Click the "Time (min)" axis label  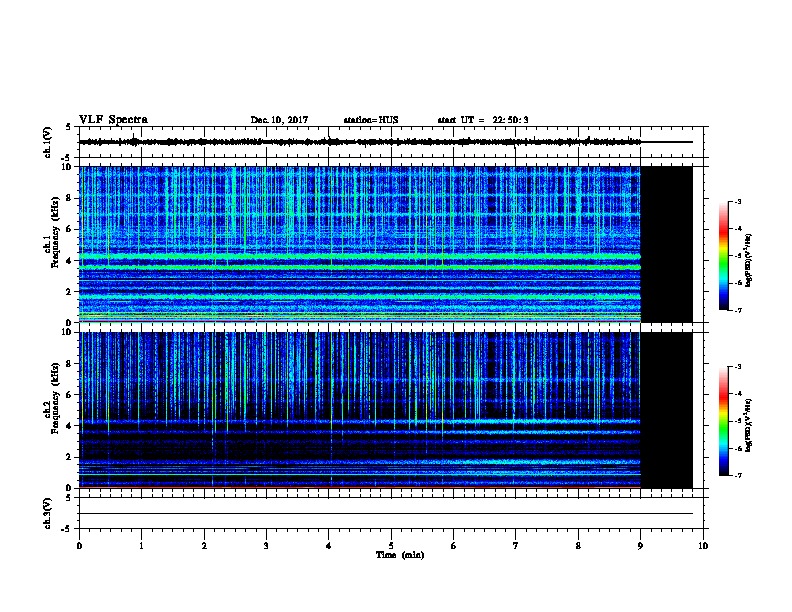(400, 555)
